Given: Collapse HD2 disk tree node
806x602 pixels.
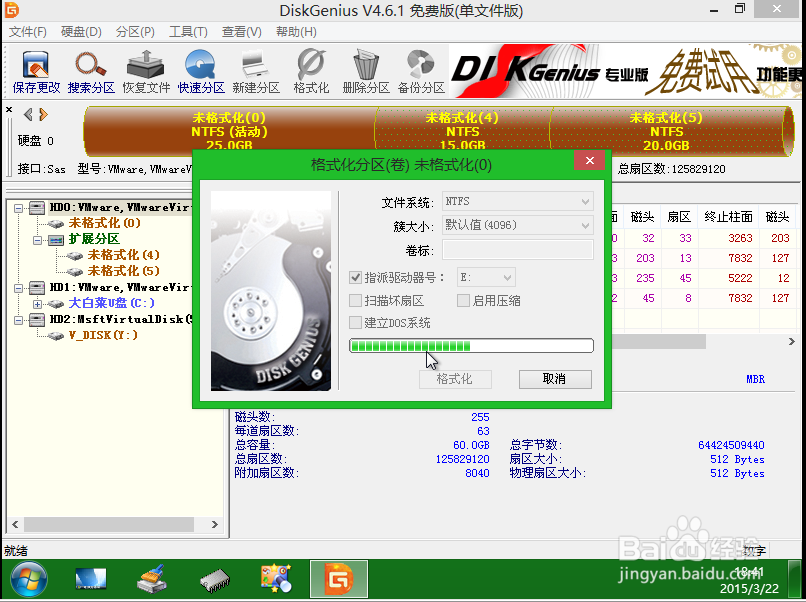Looking at the screenshot, I should tap(19, 320).
